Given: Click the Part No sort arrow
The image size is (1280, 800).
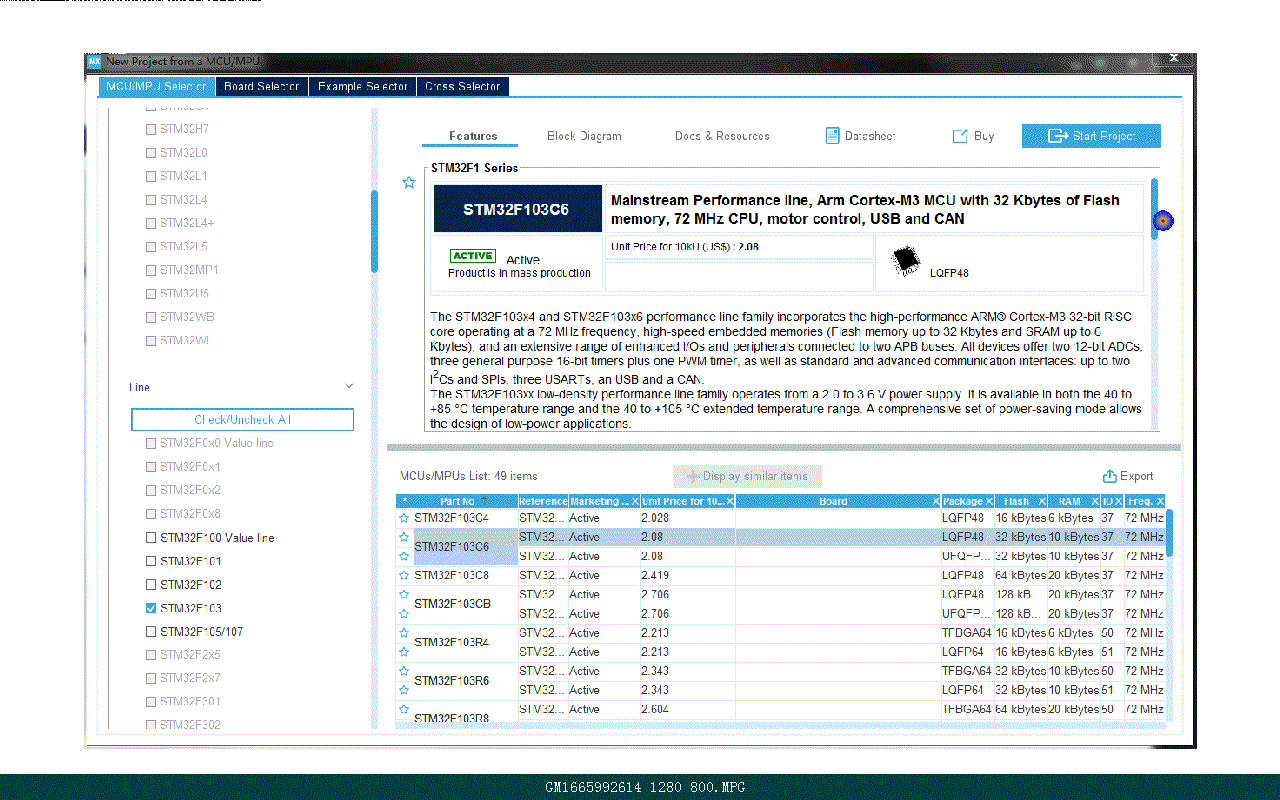Looking at the screenshot, I should tap(484, 501).
